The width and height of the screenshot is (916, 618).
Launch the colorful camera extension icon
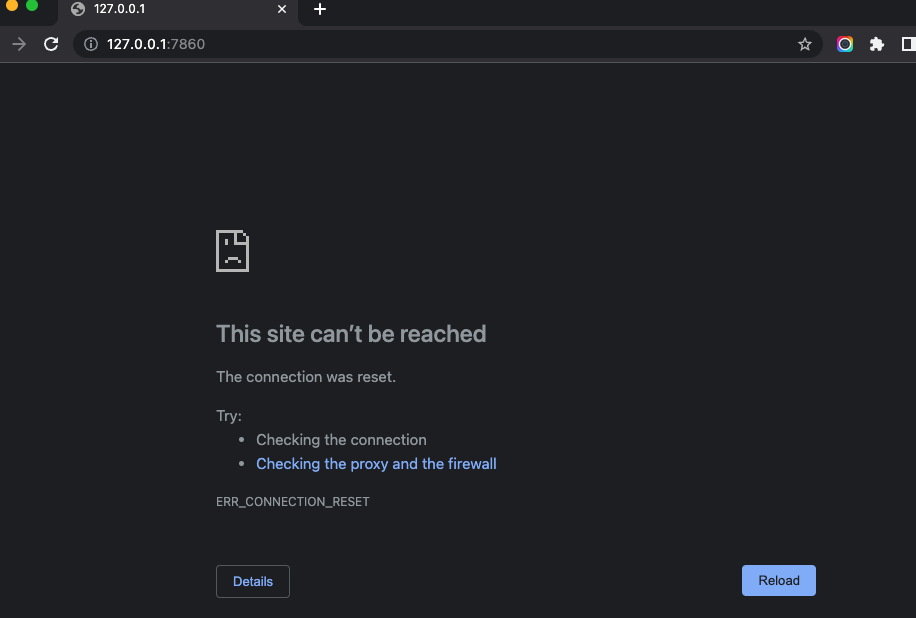click(845, 44)
